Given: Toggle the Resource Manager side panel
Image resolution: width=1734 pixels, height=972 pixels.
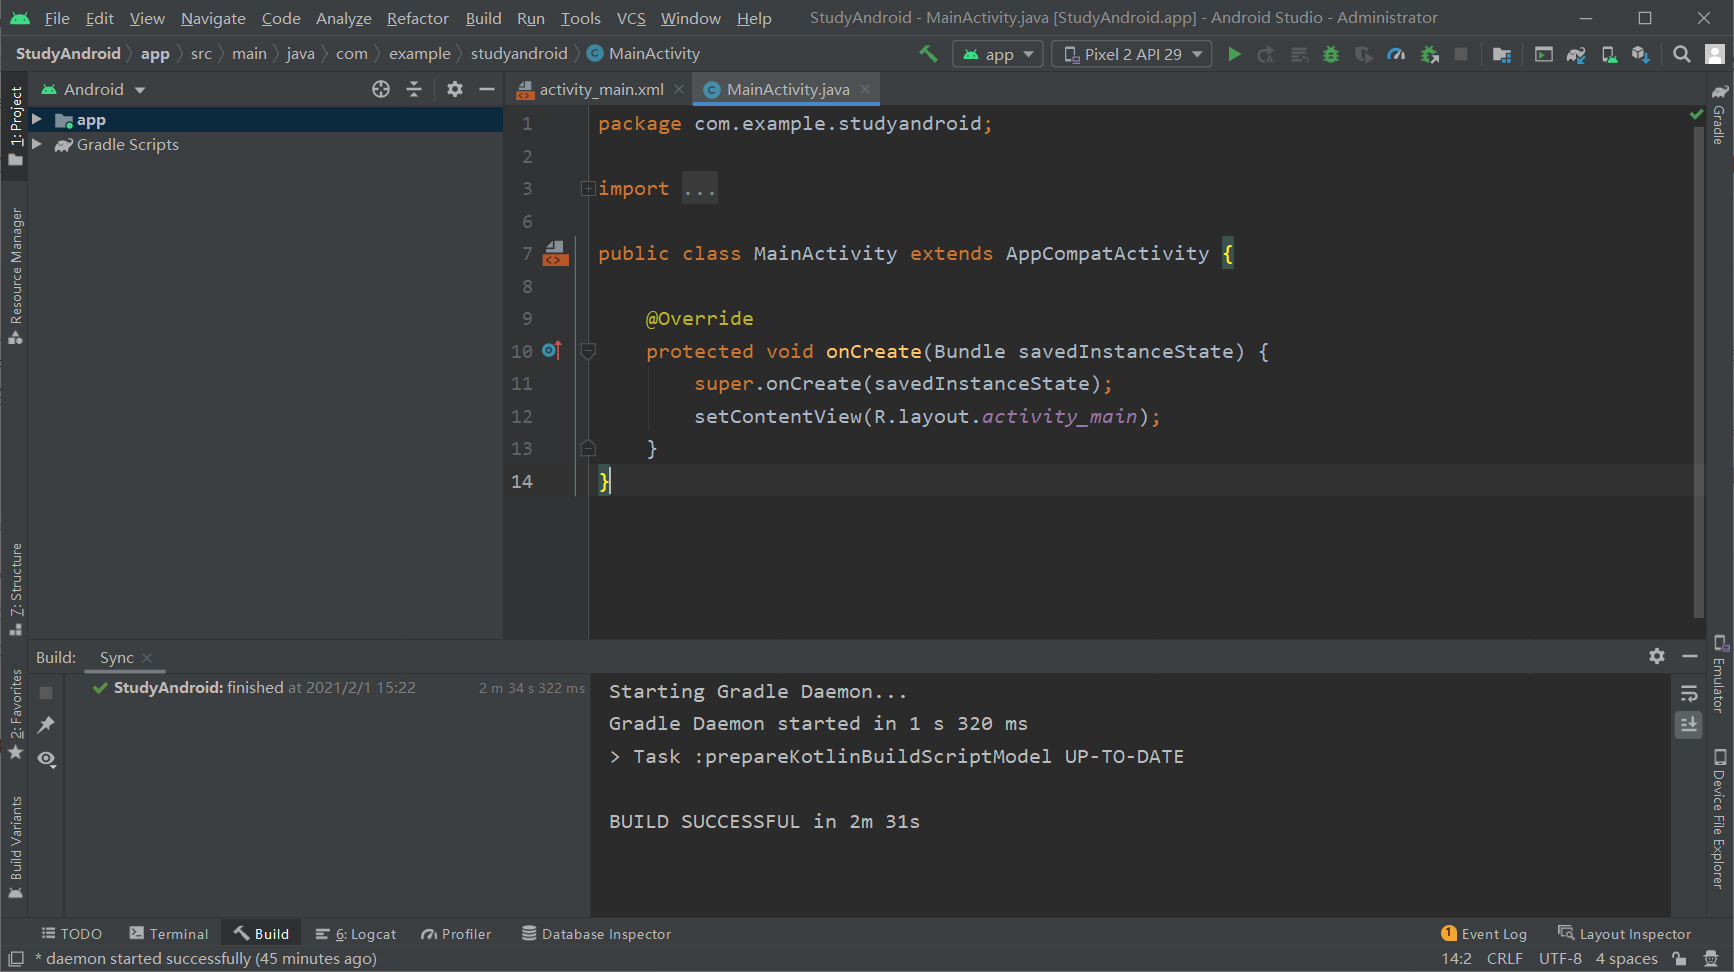Looking at the screenshot, I should pyautogui.click(x=15, y=277).
